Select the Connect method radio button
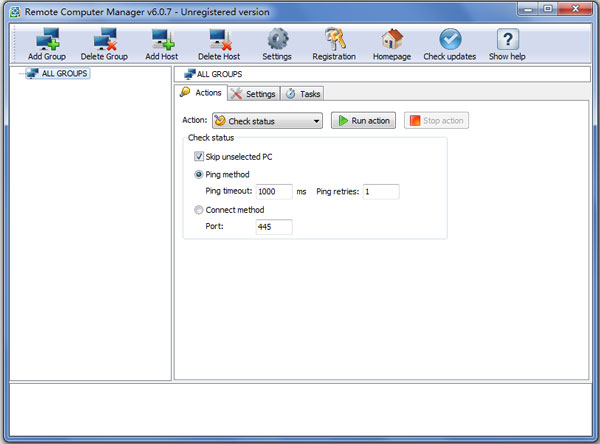The image size is (600, 444). pos(198,210)
